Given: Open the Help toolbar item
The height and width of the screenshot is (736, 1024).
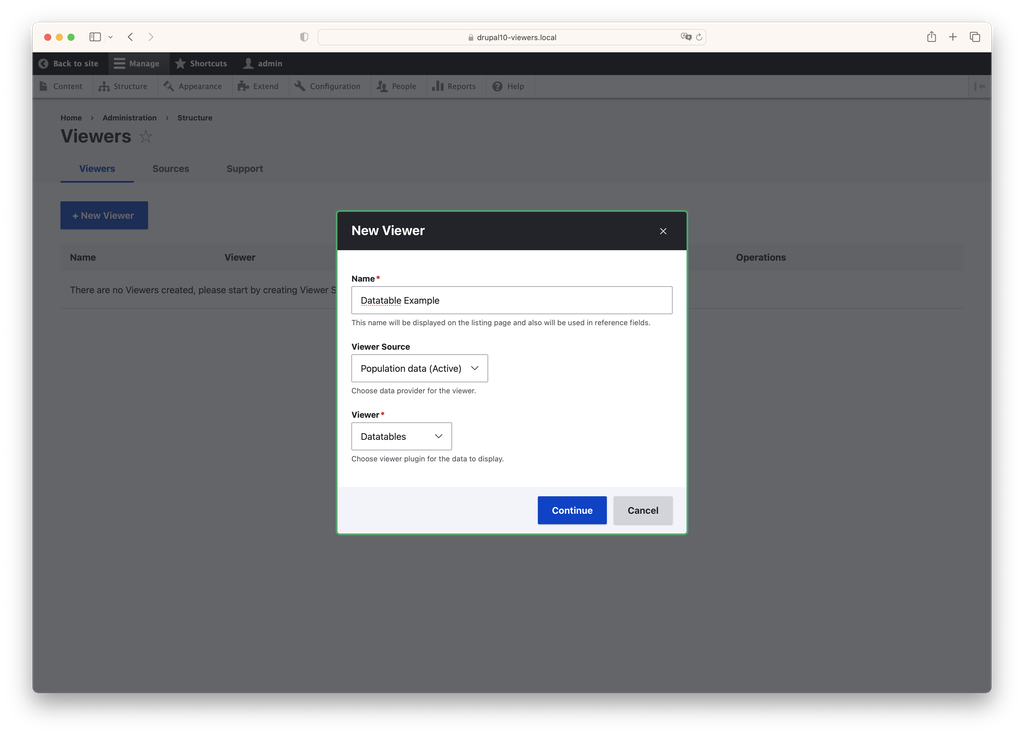Looking at the screenshot, I should tap(508, 86).
